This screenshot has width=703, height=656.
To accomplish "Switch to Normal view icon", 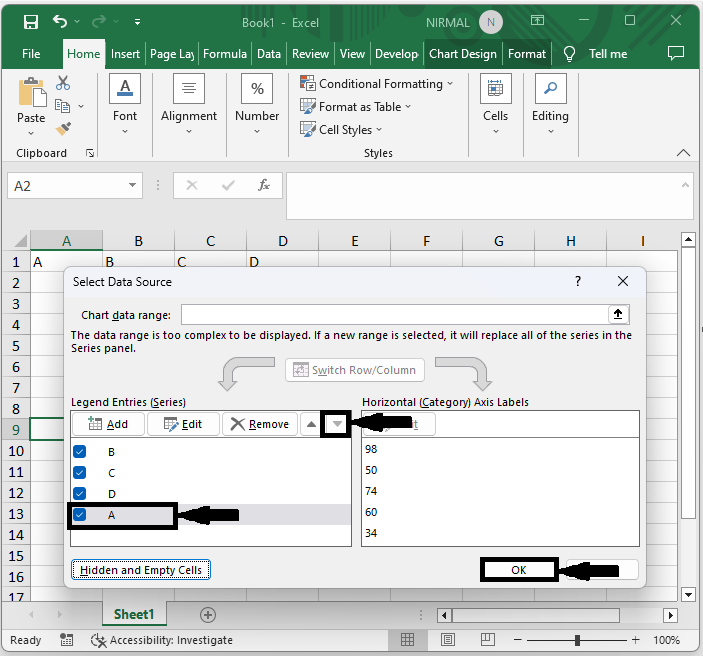I will (407, 639).
